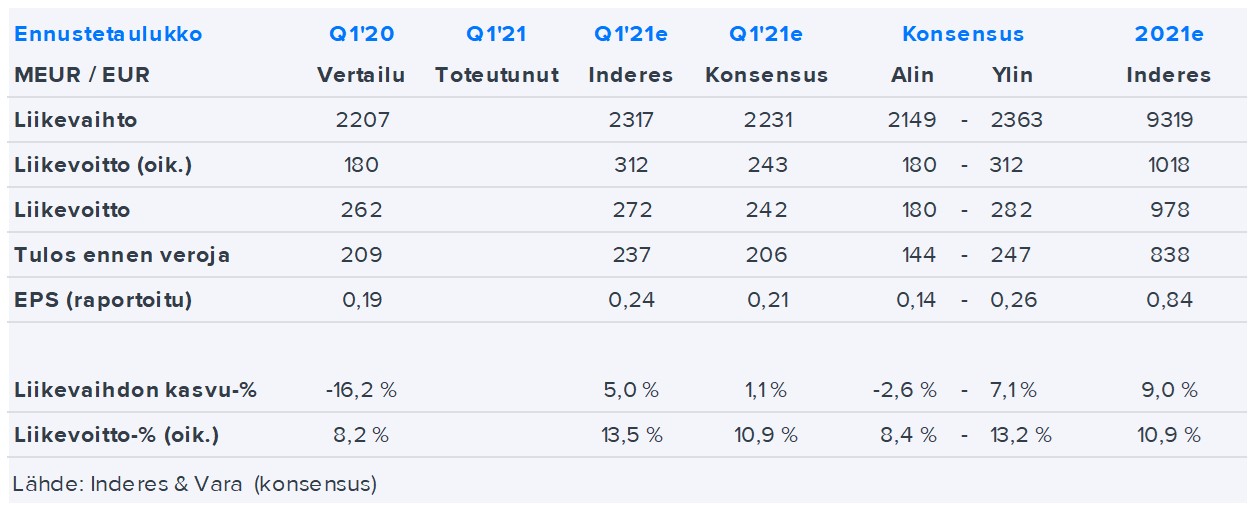Click the consensus EPS value 0,21
The image size is (1260, 510).
point(767,300)
